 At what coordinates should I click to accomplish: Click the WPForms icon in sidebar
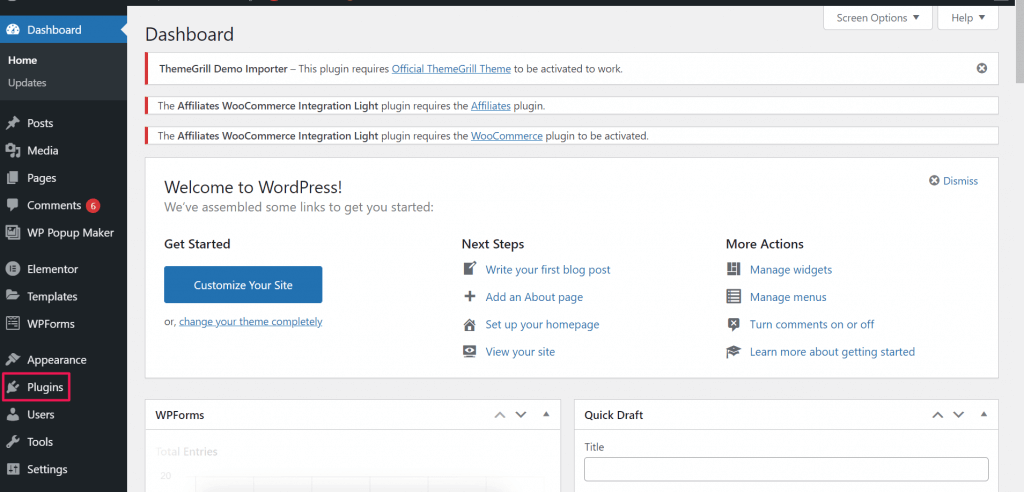tap(12, 323)
